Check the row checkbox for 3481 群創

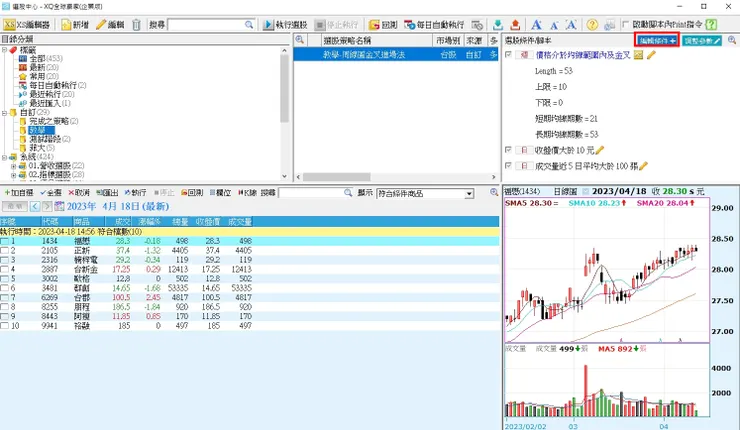point(4,288)
